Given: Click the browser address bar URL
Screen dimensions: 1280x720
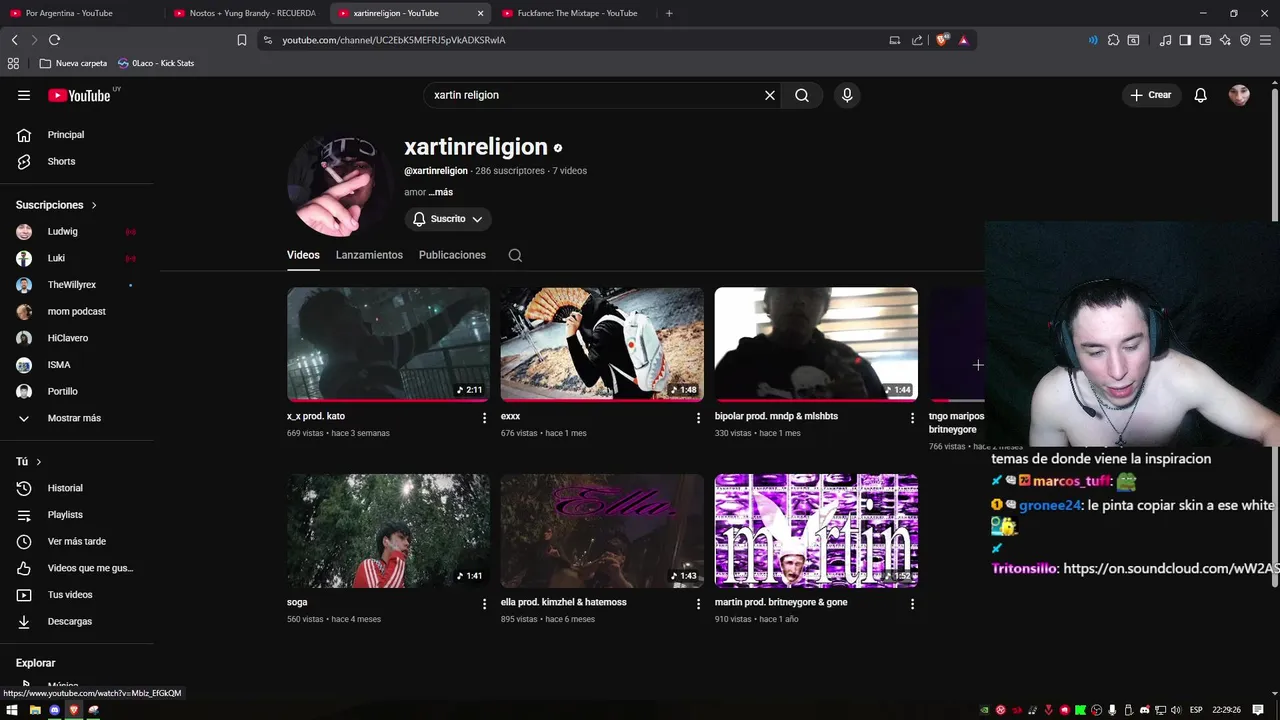Looking at the screenshot, I should click(x=394, y=40).
